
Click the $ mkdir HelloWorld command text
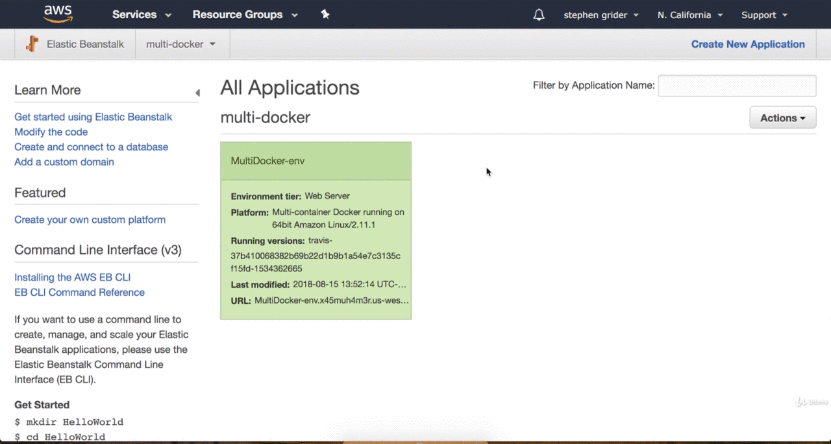[x=69, y=422]
